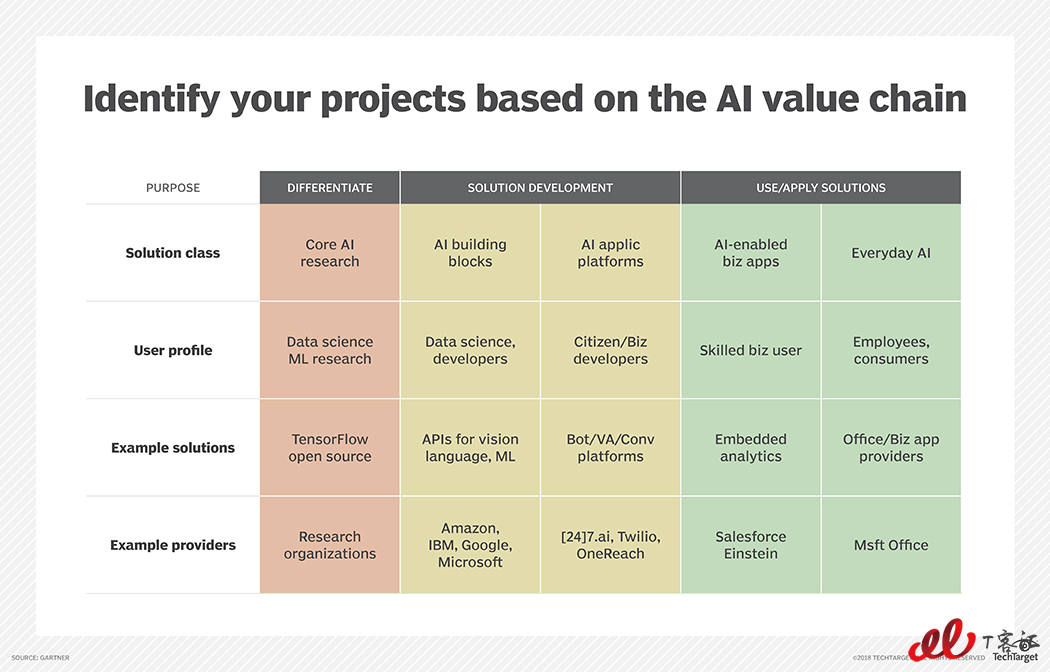Click the Msft Office cell

(891, 545)
